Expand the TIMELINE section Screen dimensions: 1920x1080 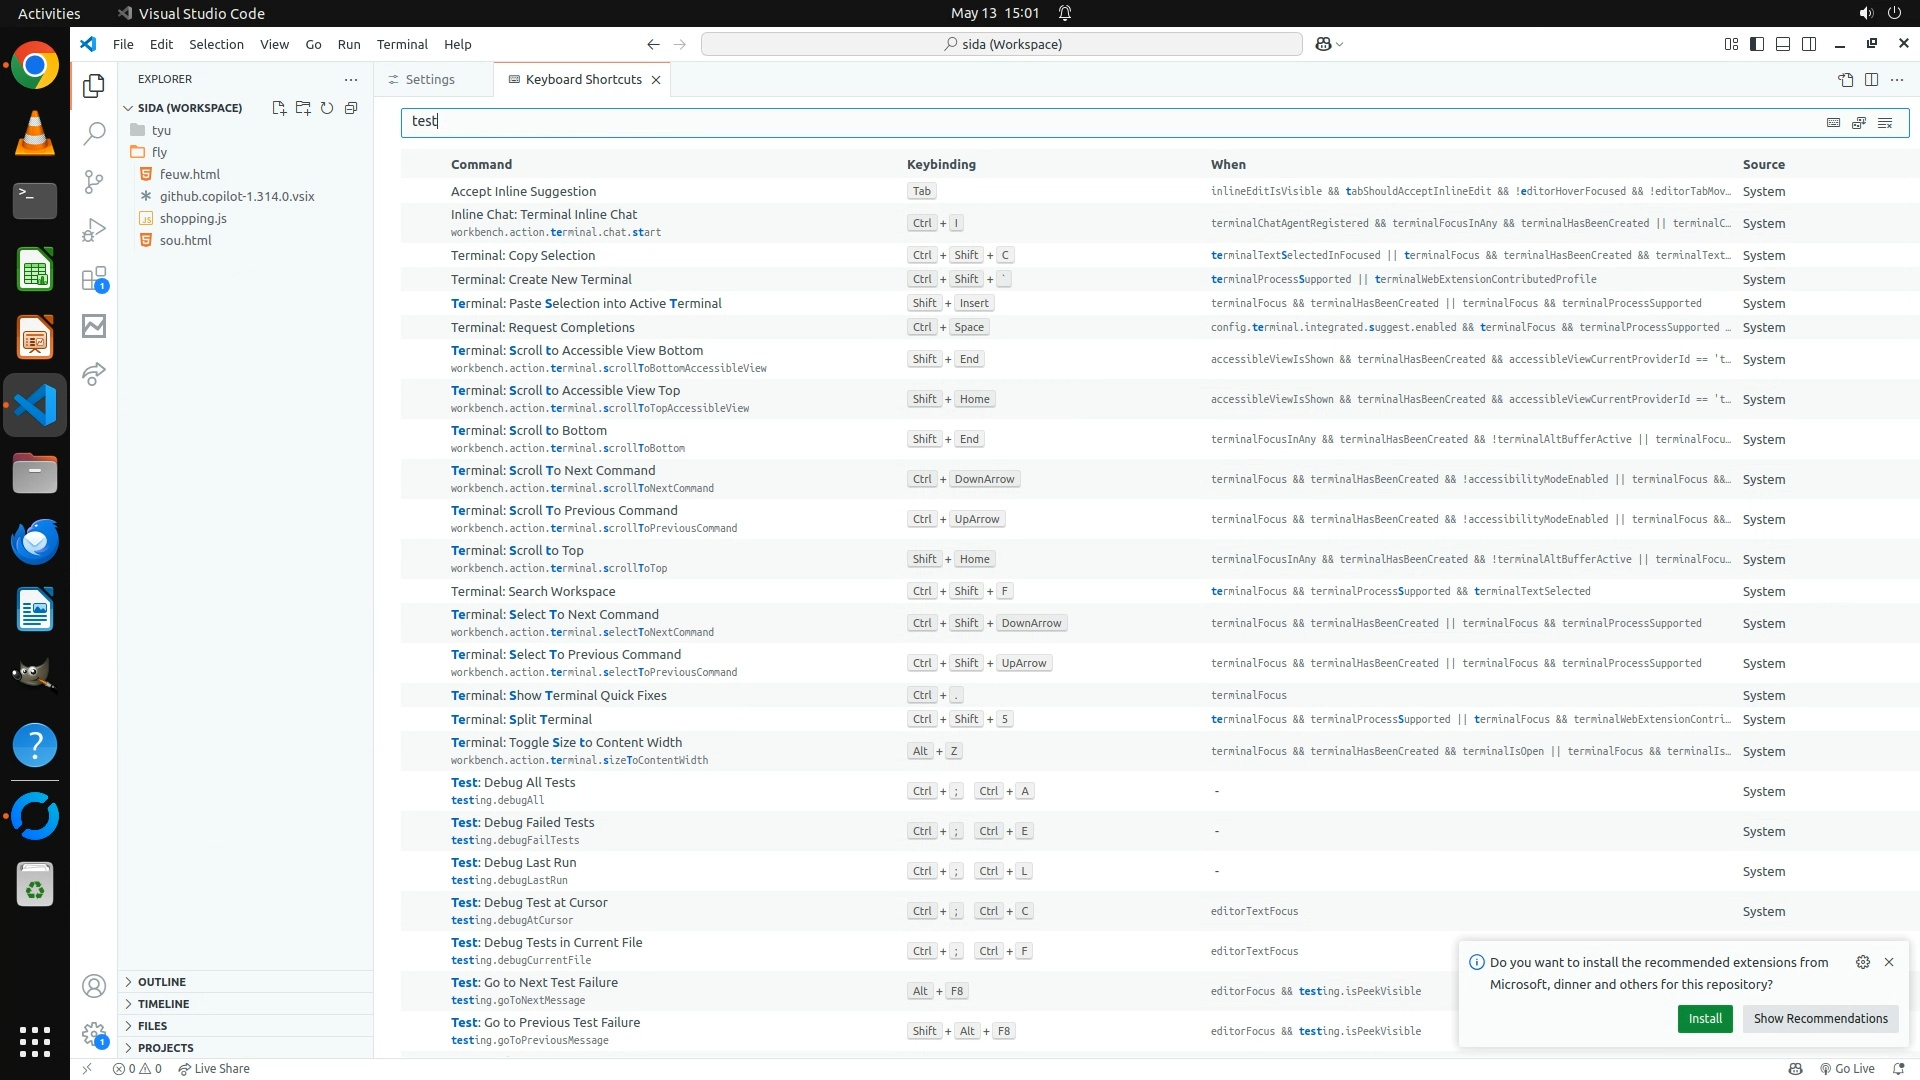[x=163, y=1004]
